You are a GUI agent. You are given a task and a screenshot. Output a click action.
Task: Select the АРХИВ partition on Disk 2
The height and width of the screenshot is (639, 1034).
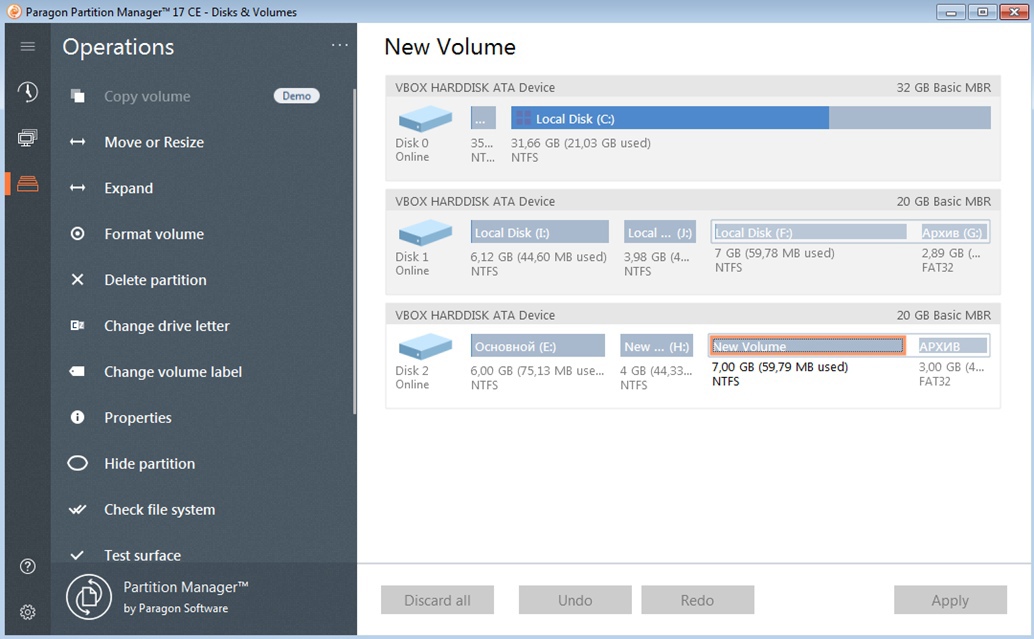point(953,346)
